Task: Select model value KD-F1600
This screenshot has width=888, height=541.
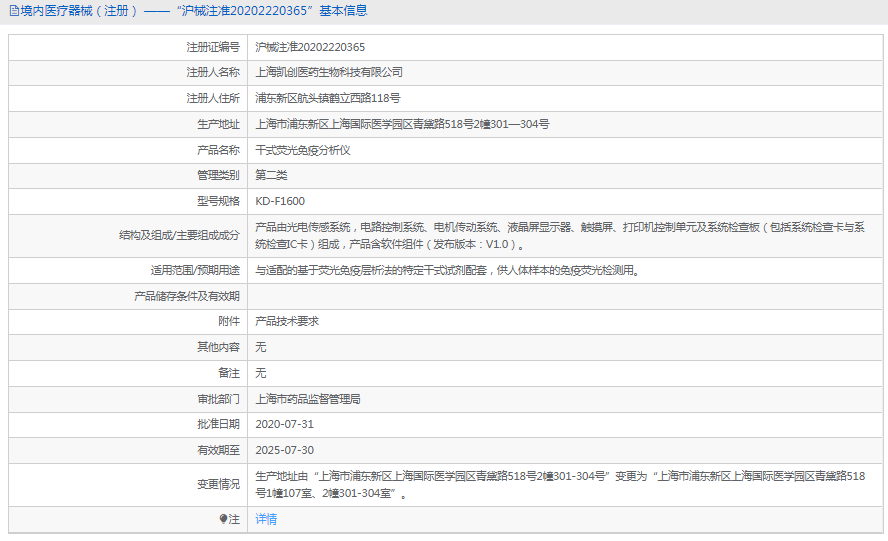Action: tap(280, 201)
